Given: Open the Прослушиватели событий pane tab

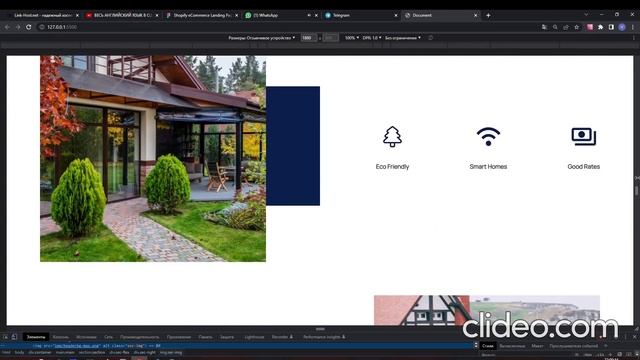Looking at the screenshot, I should (573, 346).
